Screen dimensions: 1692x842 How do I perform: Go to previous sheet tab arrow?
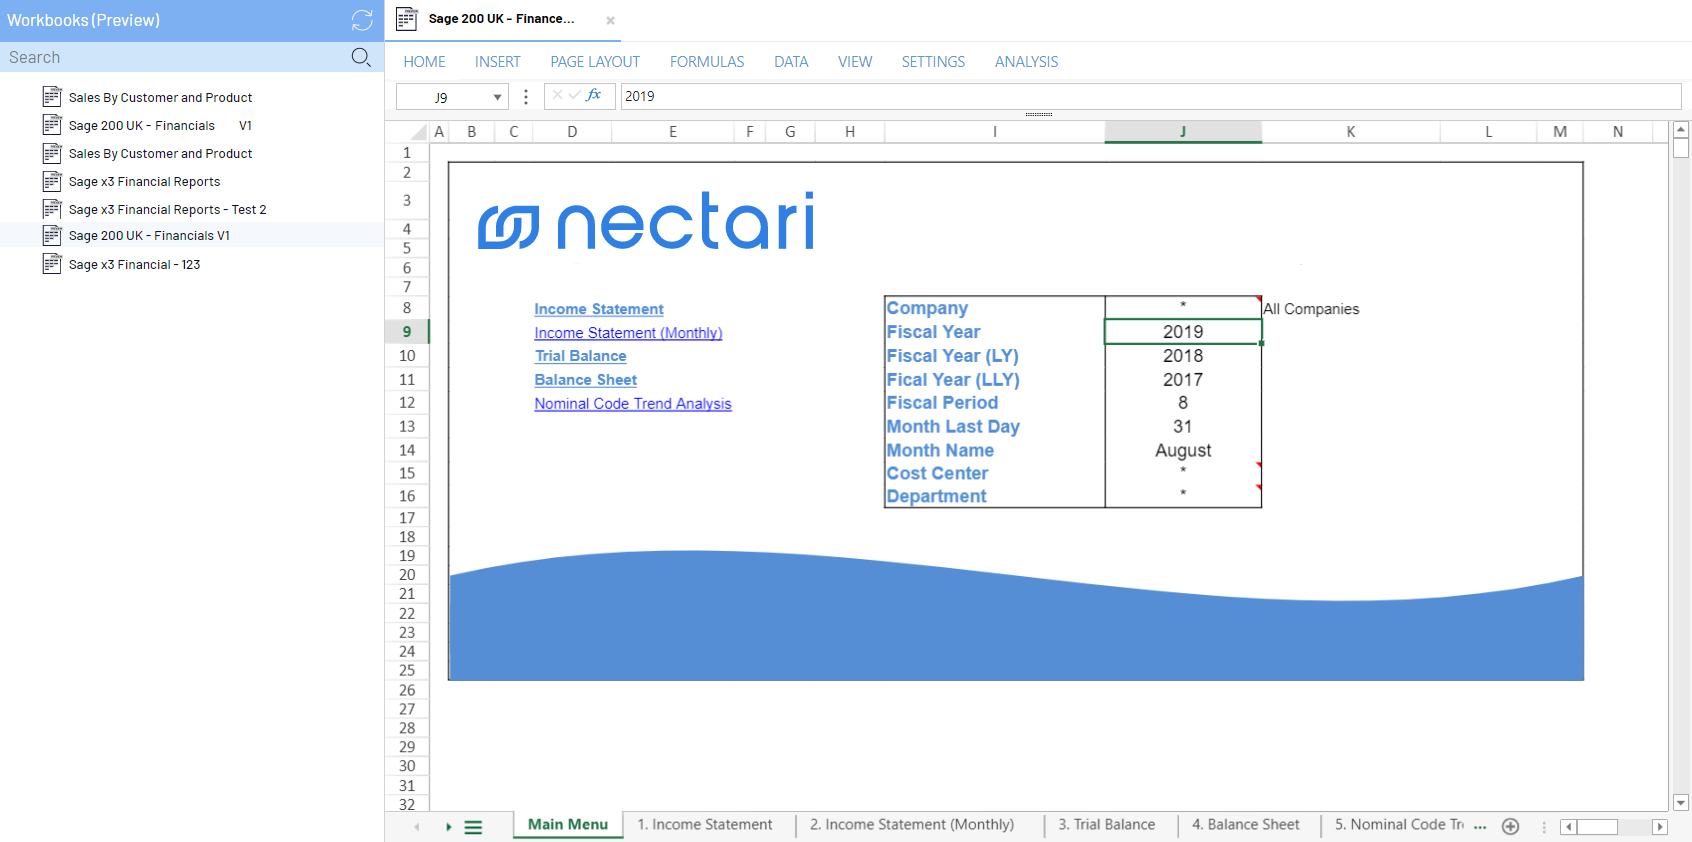[x=417, y=827]
